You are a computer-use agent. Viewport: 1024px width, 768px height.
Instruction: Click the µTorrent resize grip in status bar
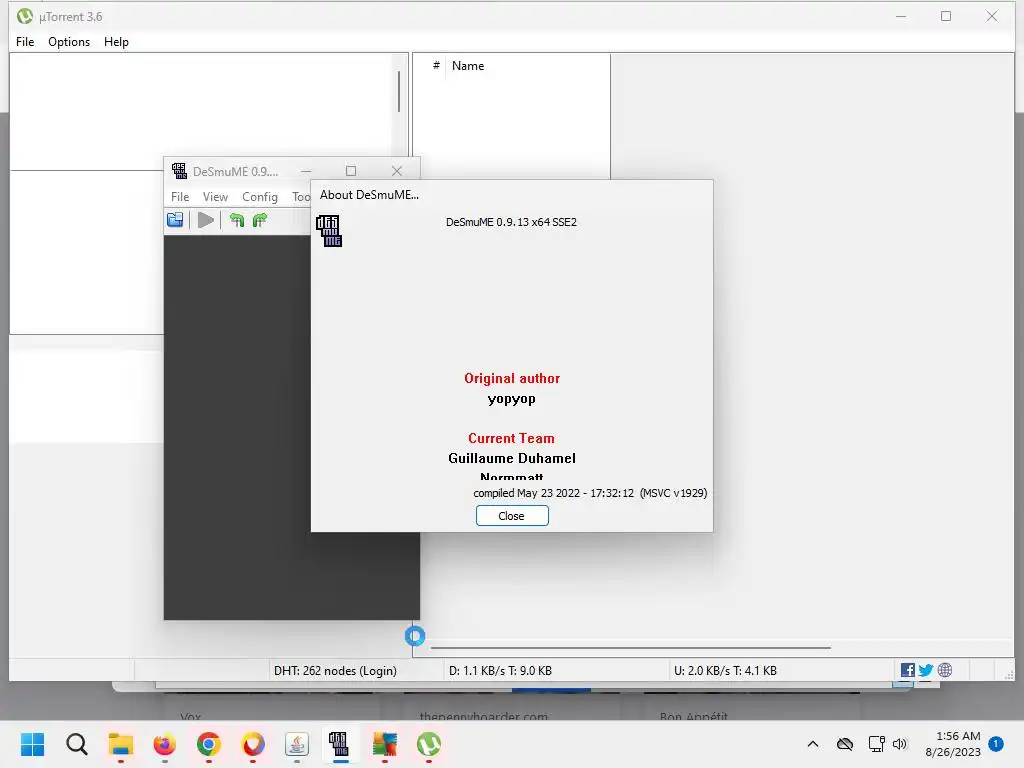tap(1008, 674)
